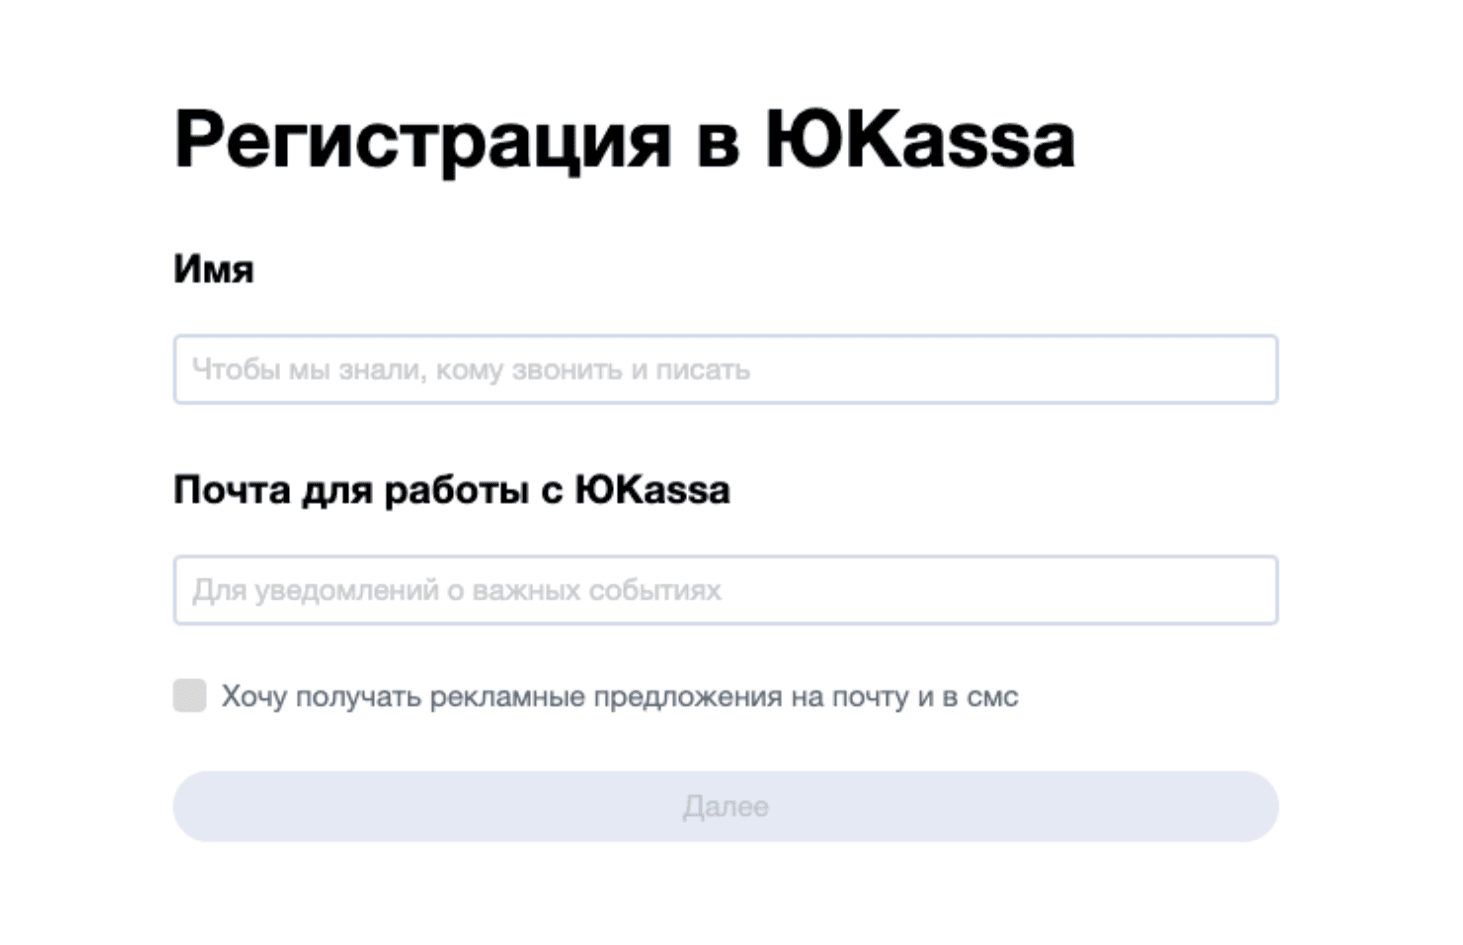Click the 'Регистрация в ЮKassa' heading
This screenshot has height=945, width=1463.
point(624,140)
